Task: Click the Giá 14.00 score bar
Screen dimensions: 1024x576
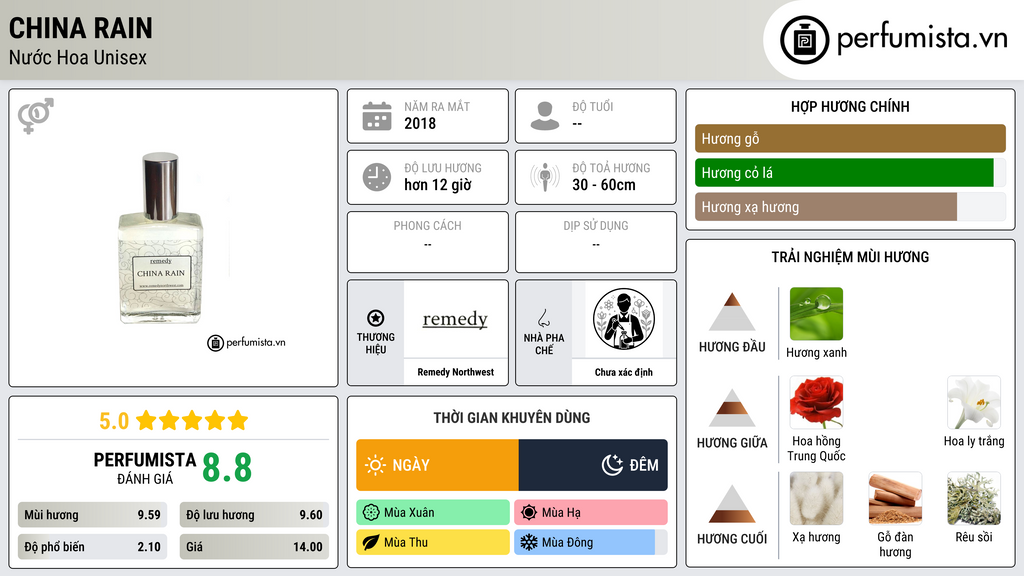Action: click(x=254, y=547)
